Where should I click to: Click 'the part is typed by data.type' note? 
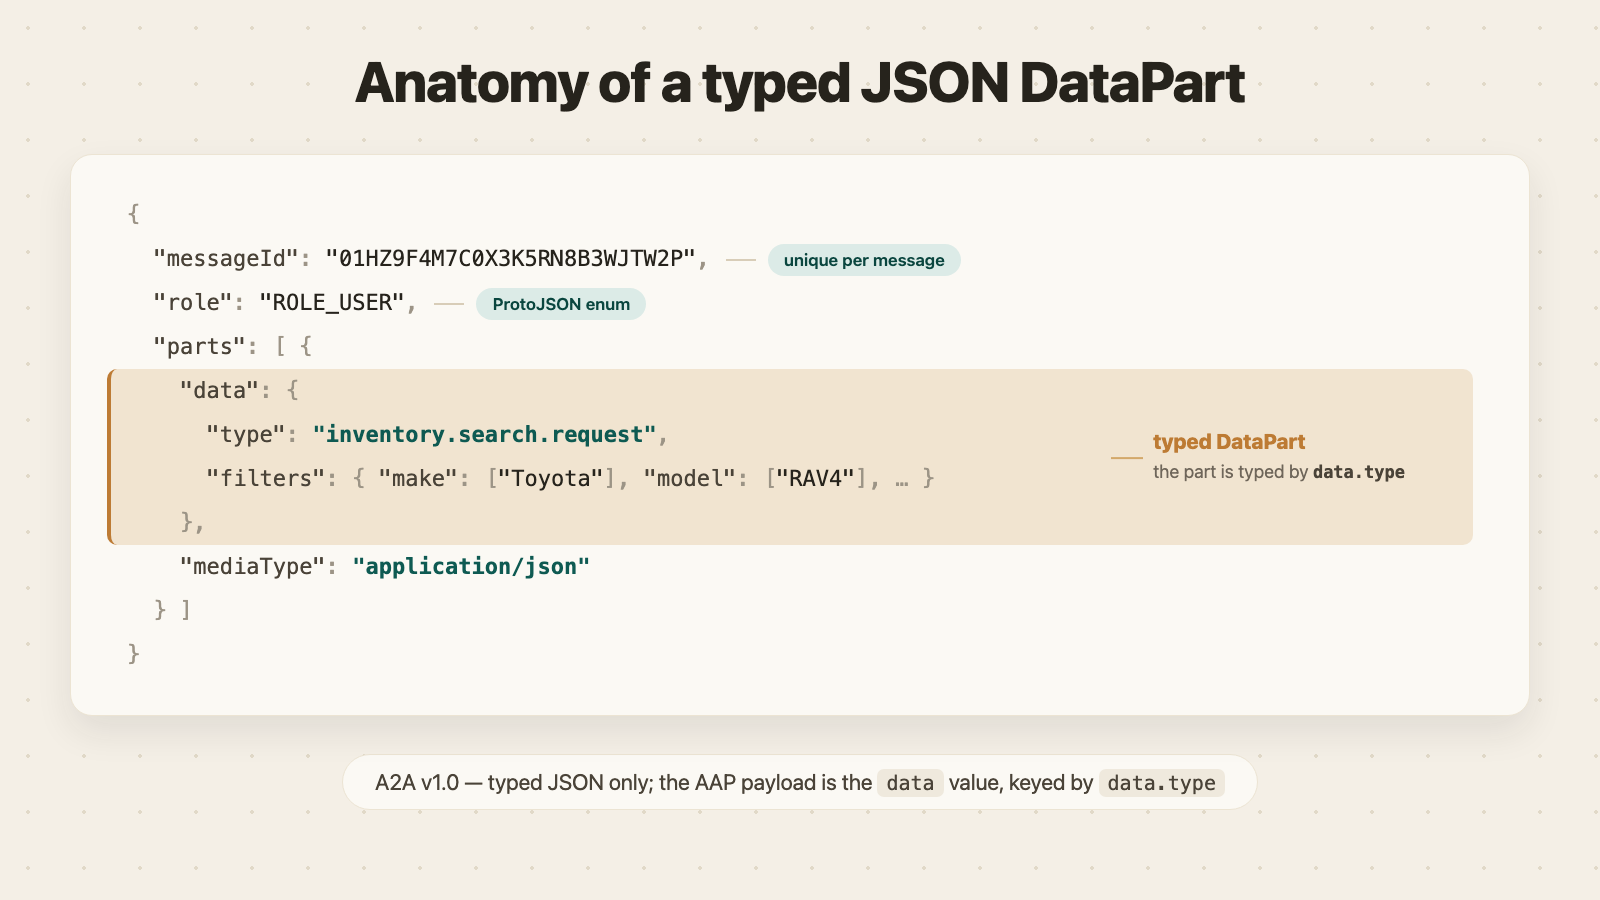coord(1279,472)
